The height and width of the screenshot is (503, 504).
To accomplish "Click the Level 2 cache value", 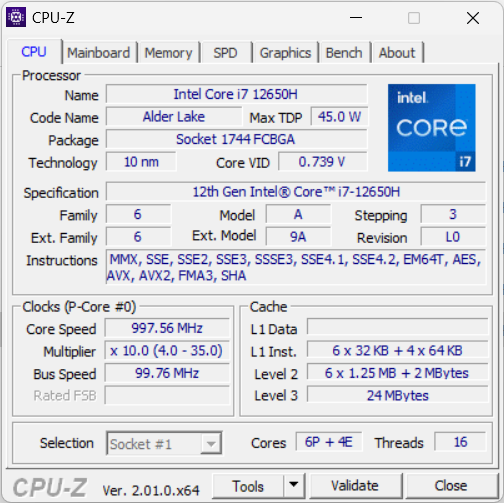I will 398,373.
